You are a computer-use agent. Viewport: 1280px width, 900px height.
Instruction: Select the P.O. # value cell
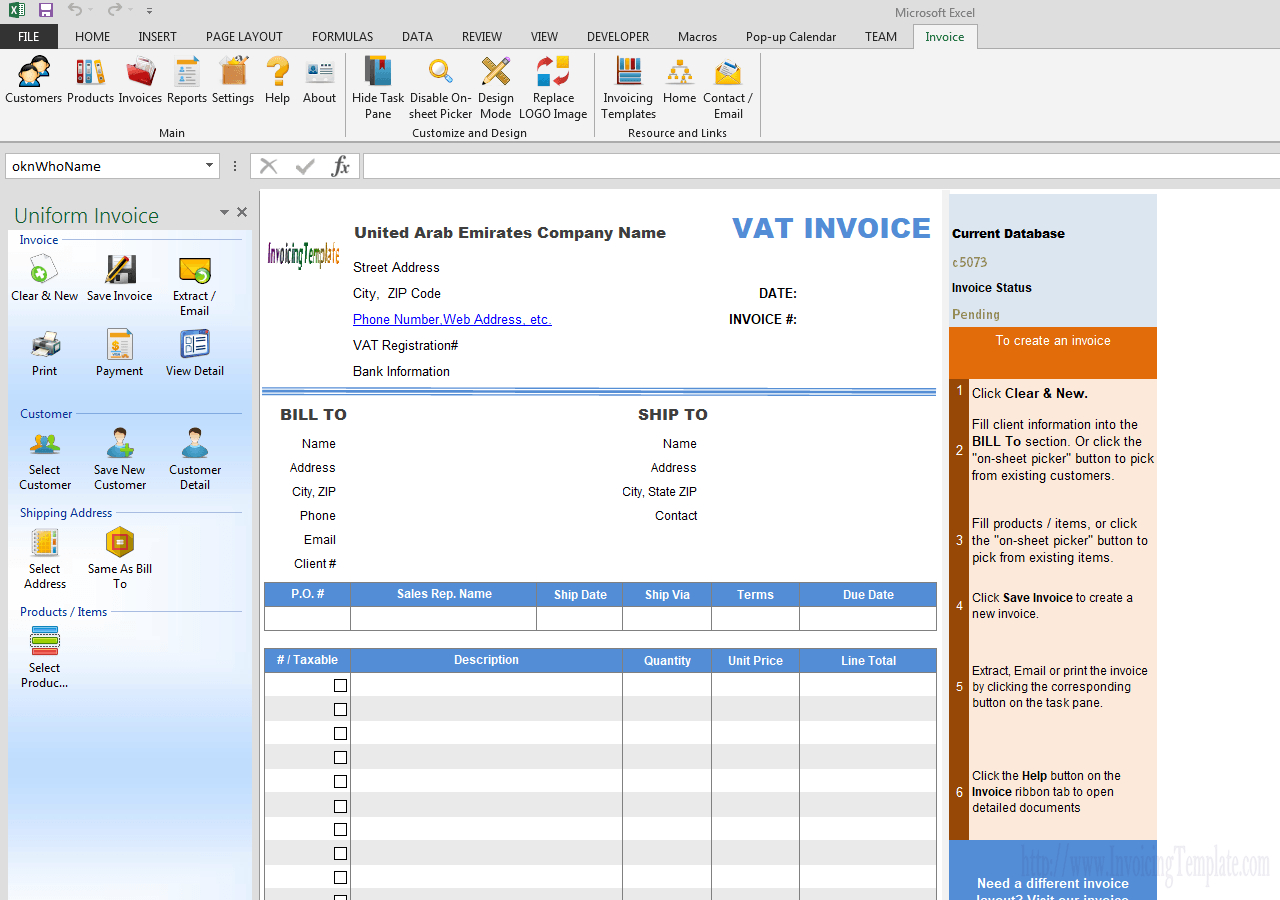point(307,619)
